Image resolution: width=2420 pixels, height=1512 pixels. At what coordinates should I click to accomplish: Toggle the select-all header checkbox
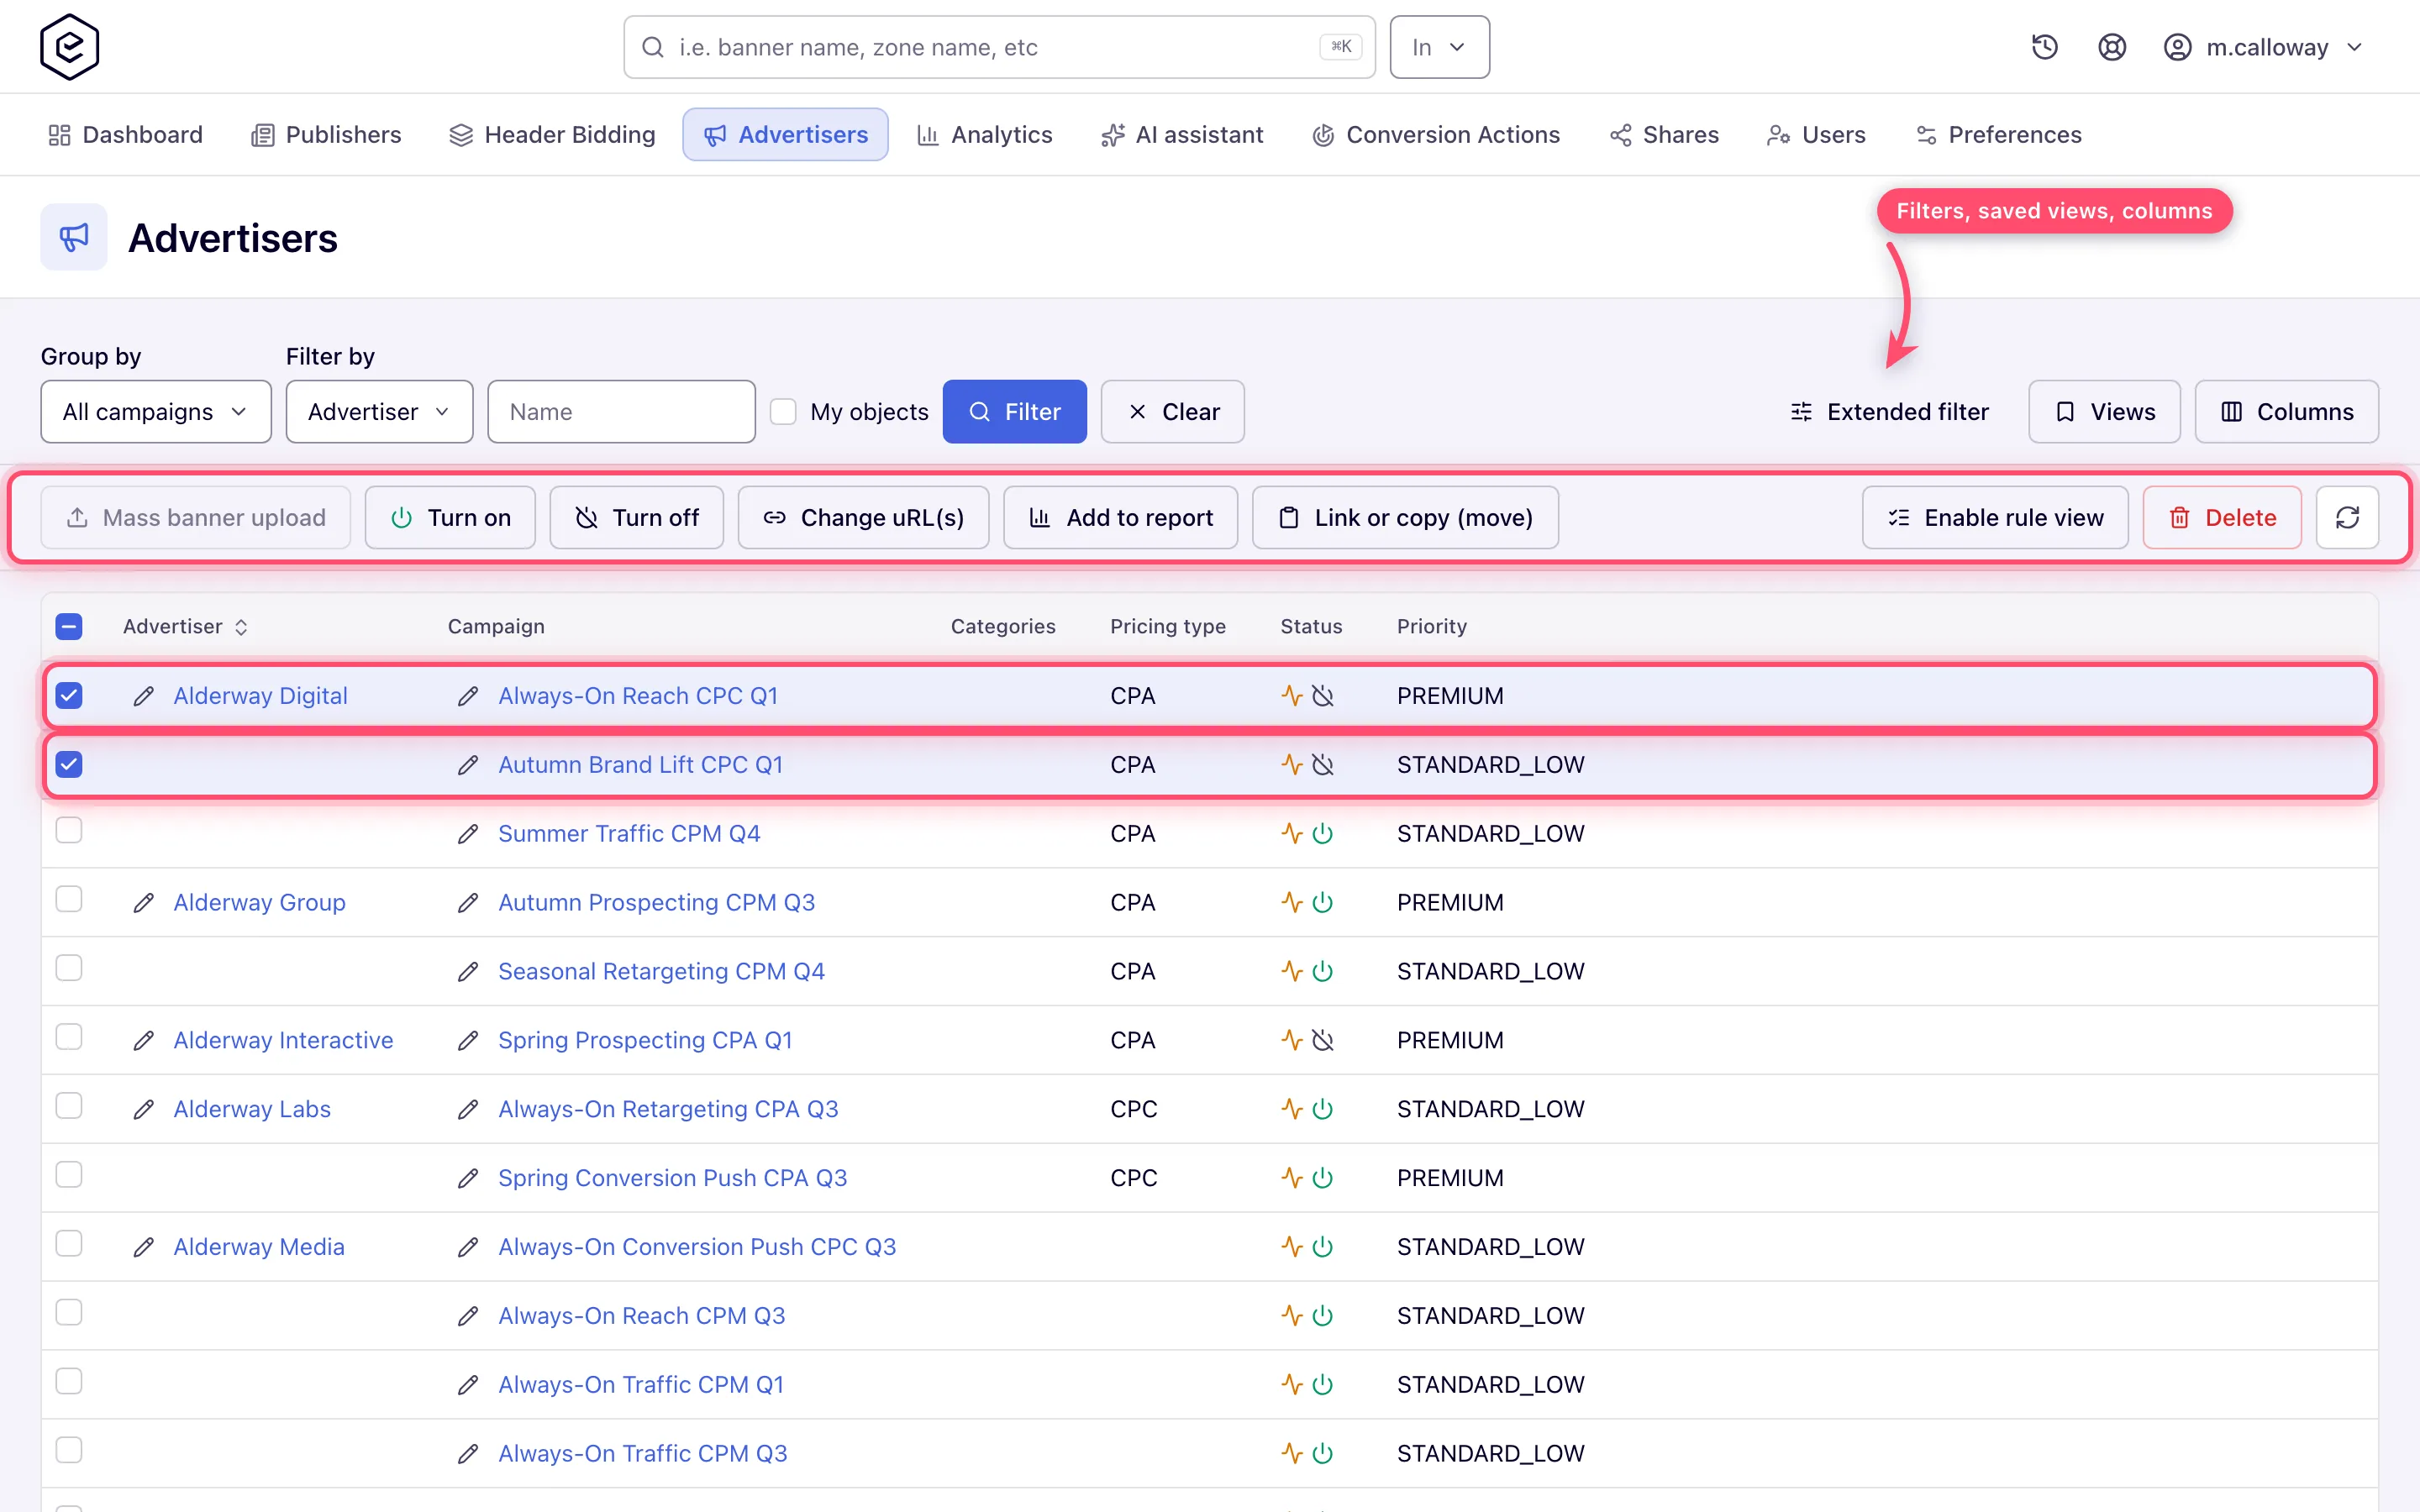(69, 627)
